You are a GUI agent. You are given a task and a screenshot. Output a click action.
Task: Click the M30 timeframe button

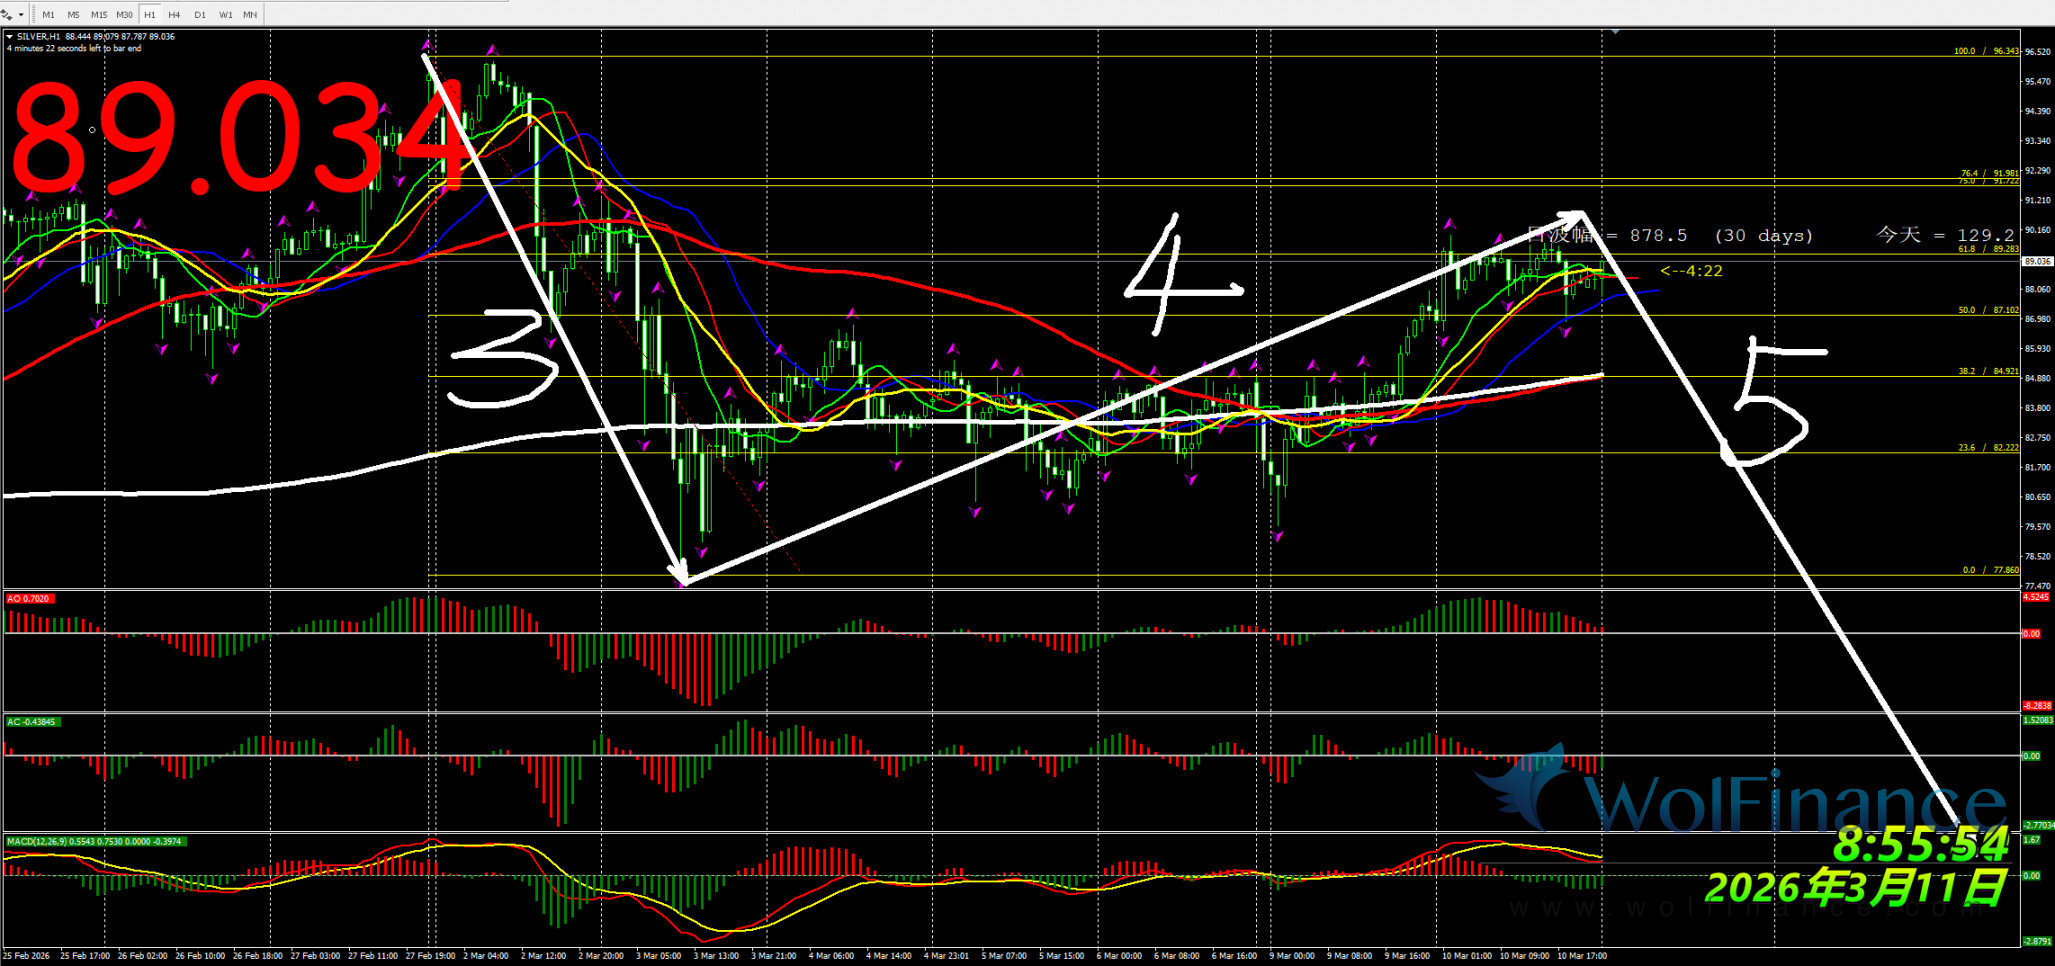pyautogui.click(x=124, y=15)
